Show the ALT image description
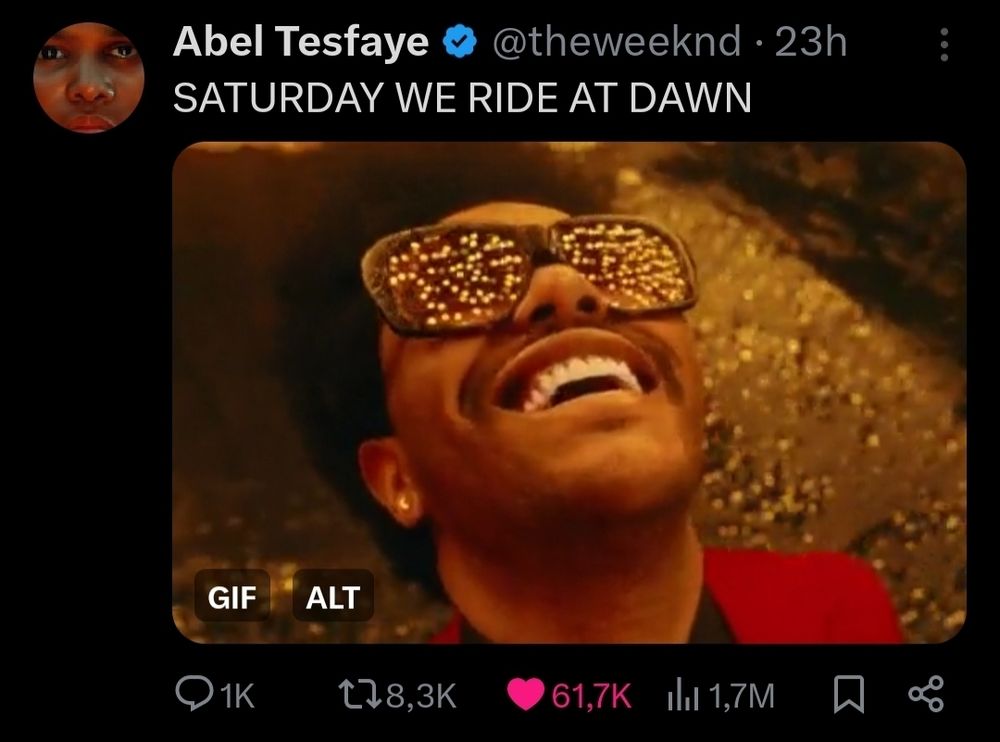The width and height of the screenshot is (1000, 742). pyautogui.click(x=333, y=597)
